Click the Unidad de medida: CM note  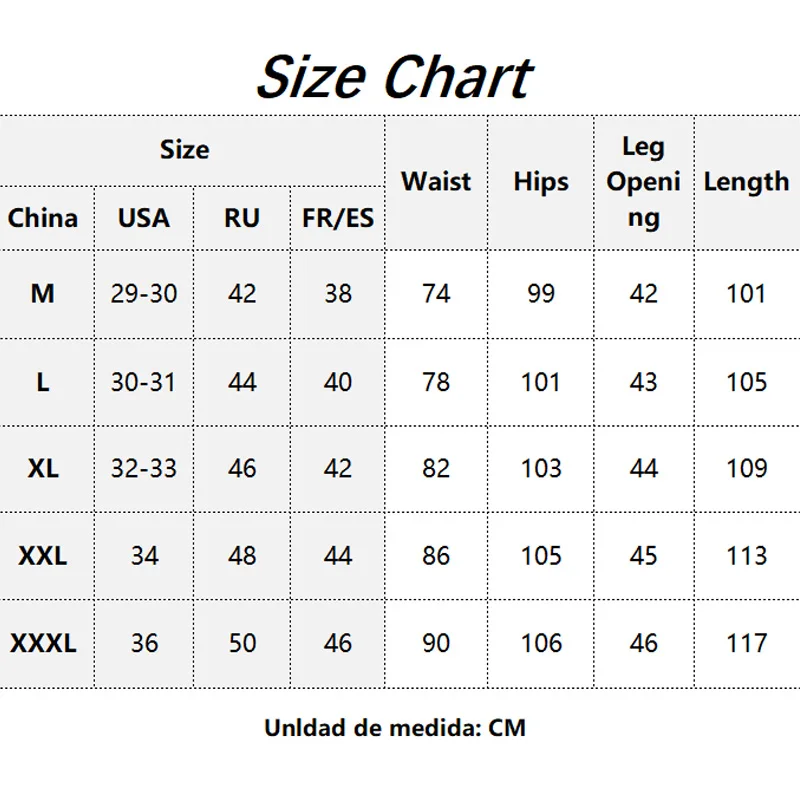tap(394, 727)
